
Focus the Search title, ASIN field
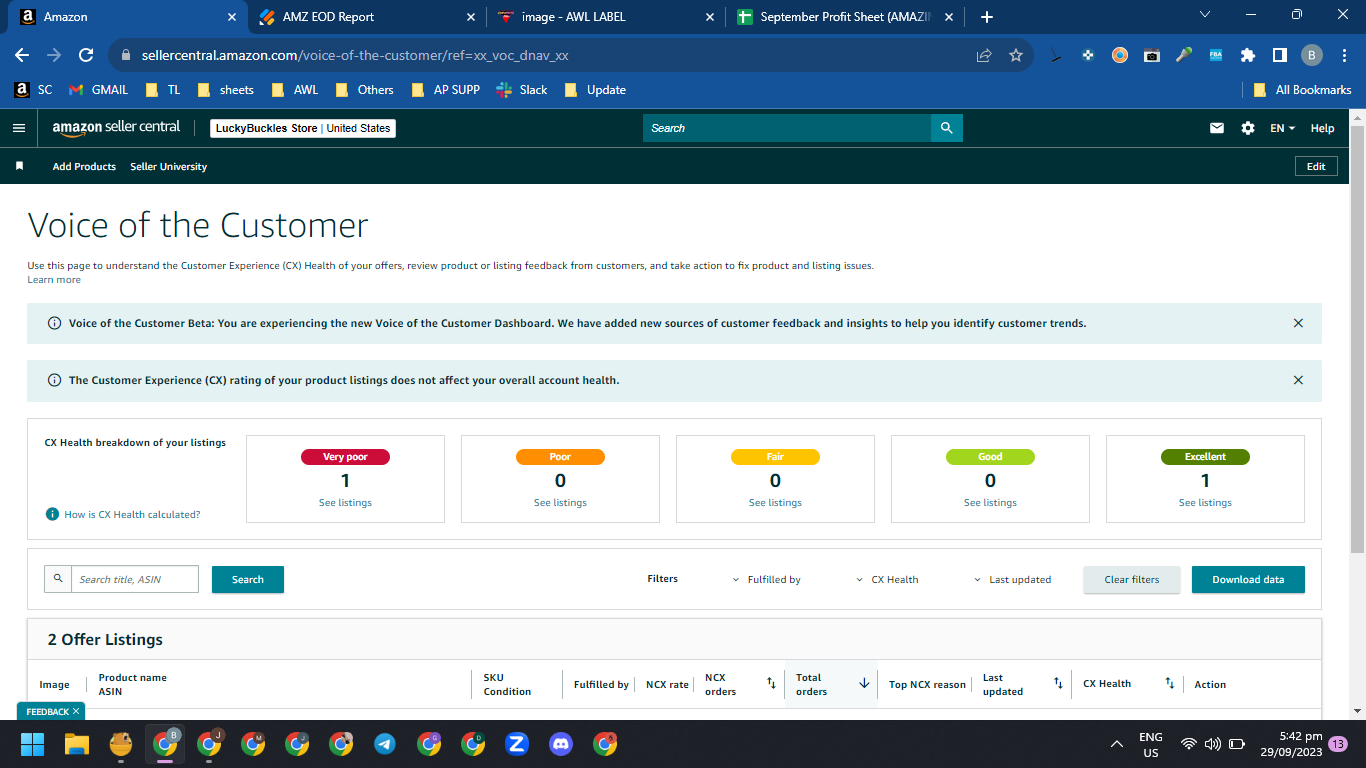pos(135,579)
